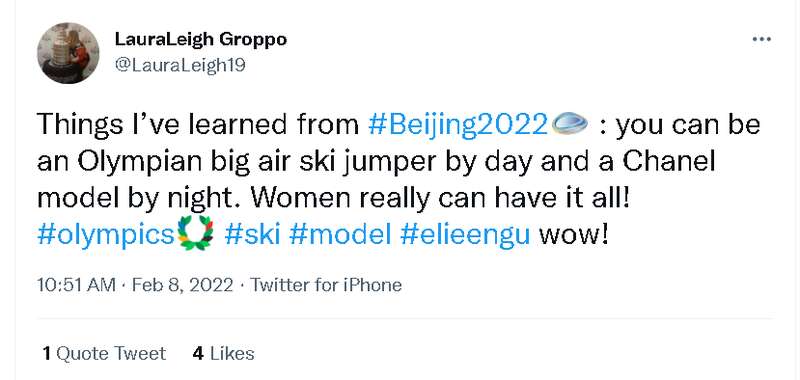800x380 pixels.
Task: Click the Twitter for iPhone source label
Action: point(326,285)
